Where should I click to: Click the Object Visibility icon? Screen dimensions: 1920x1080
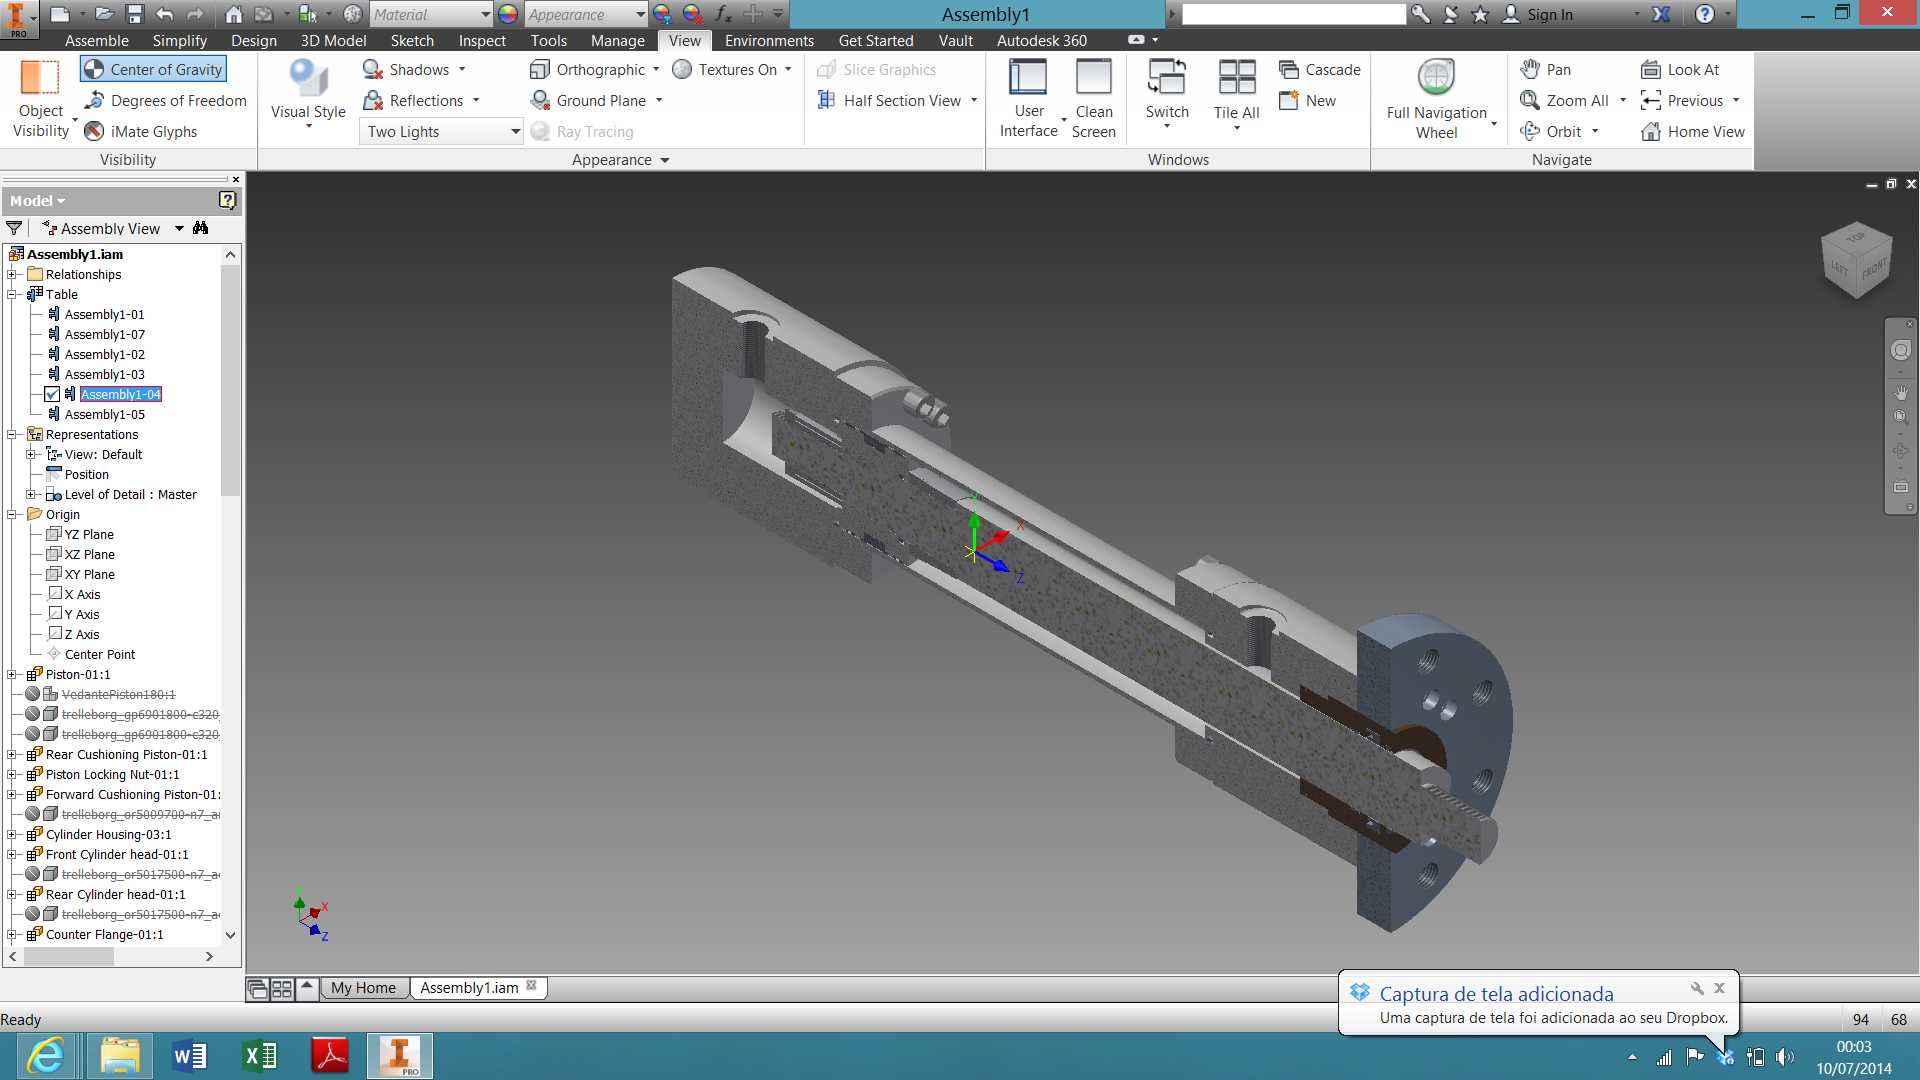40,77
